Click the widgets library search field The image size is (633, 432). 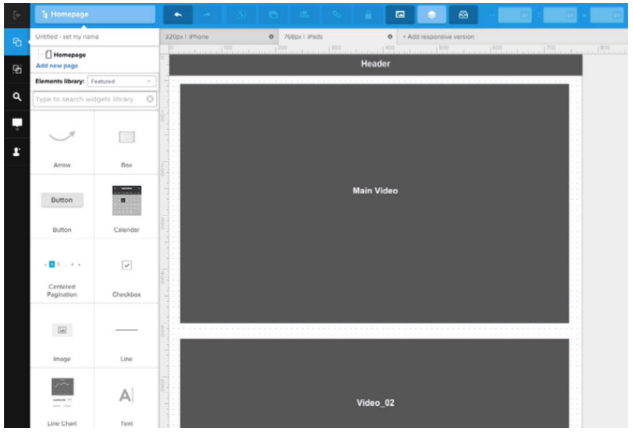(x=94, y=99)
